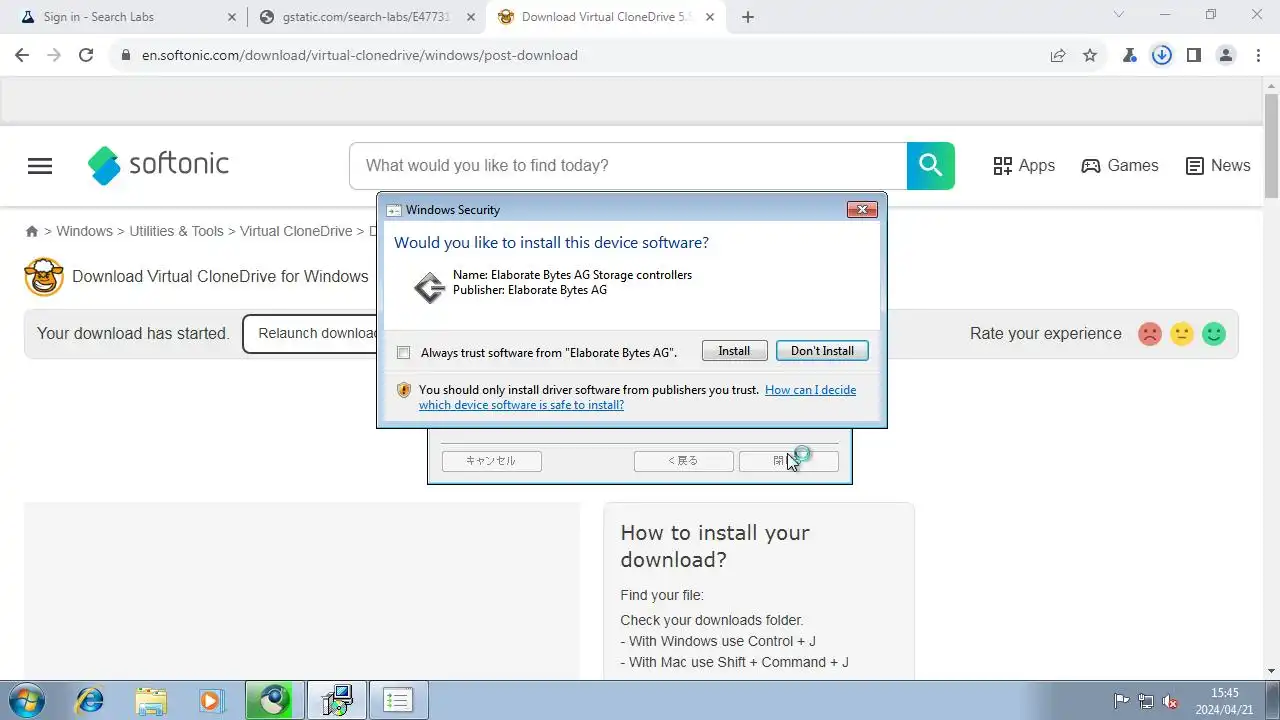Screen dimensions: 1280x720
Task: Bookmark this page with star
Action: coord(1090,55)
